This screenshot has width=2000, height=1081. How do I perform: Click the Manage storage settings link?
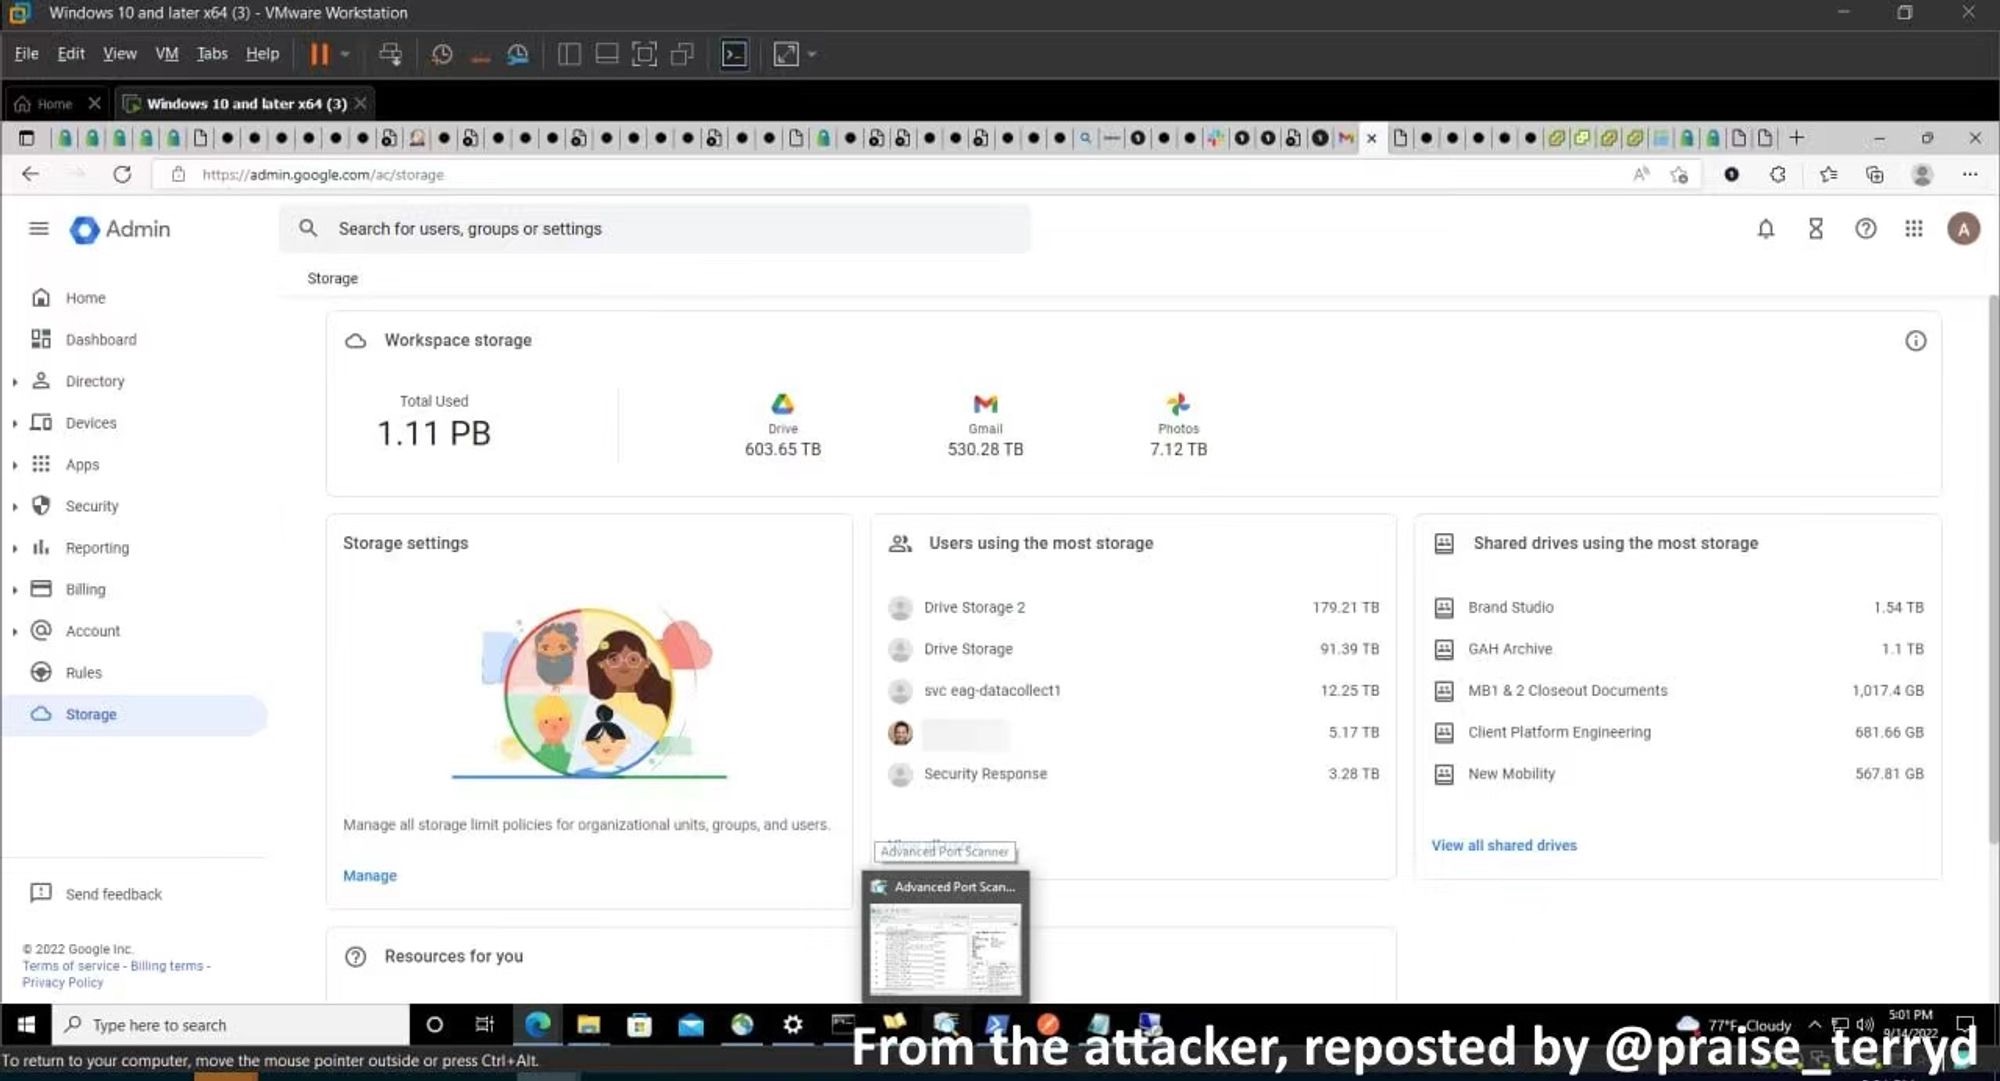point(370,875)
